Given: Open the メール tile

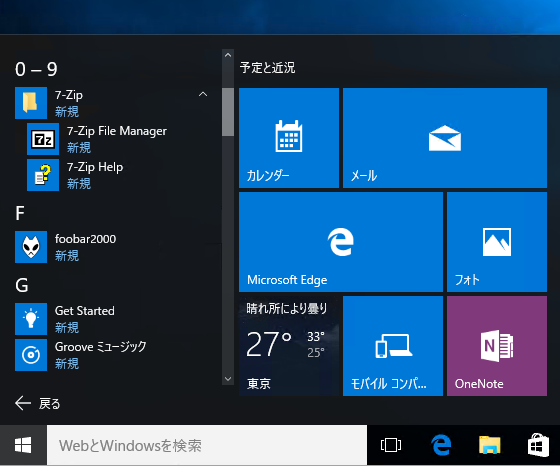Looking at the screenshot, I should coord(445,138).
